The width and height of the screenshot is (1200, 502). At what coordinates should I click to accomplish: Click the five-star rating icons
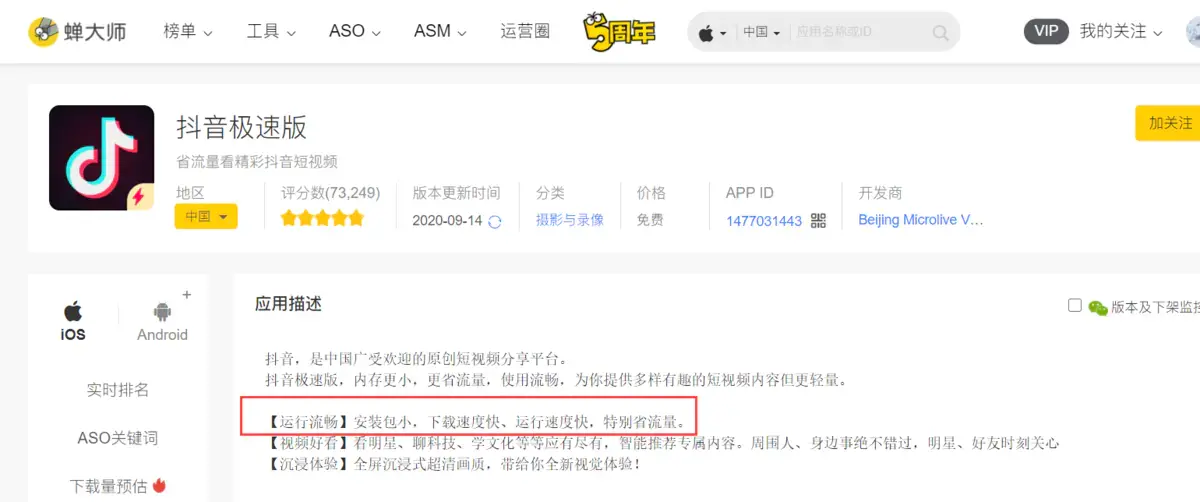click(x=322, y=218)
